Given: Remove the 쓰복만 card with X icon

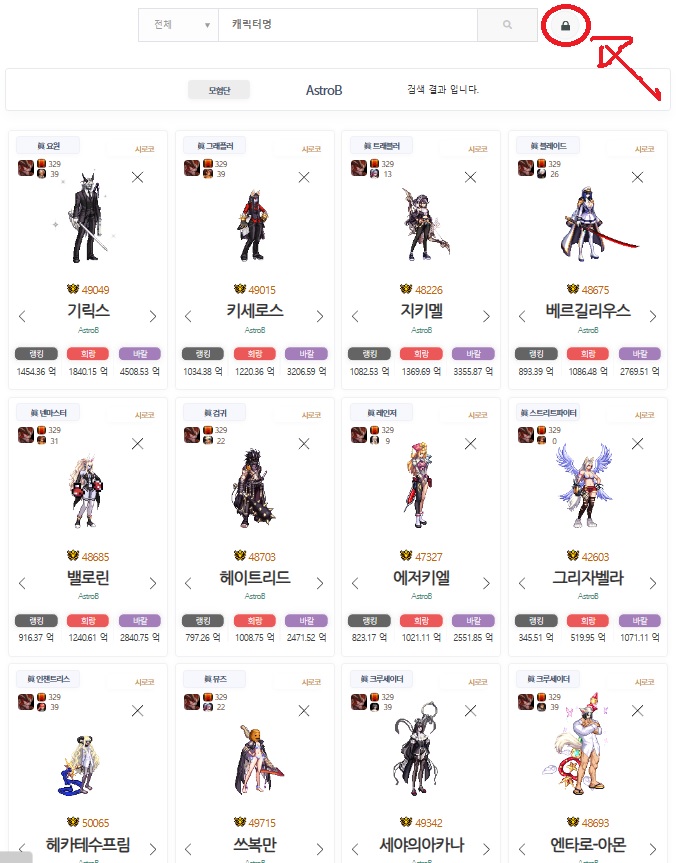Looking at the screenshot, I should point(304,711).
